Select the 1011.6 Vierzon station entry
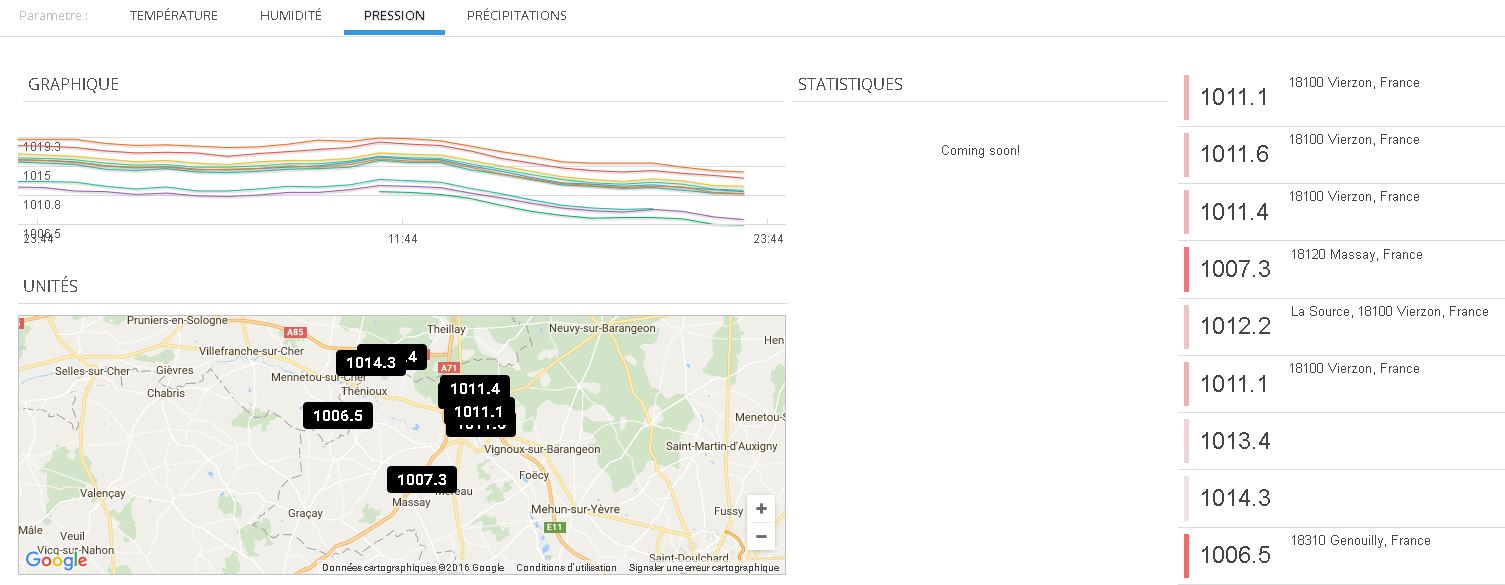This screenshot has height=585, width=1505. click(x=1340, y=153)
